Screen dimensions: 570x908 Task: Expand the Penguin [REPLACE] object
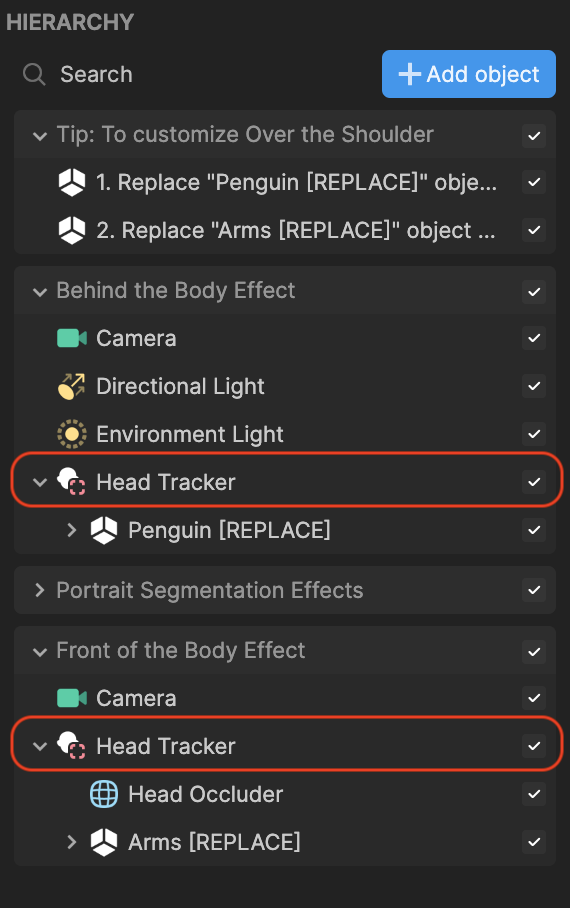point(71,530)
